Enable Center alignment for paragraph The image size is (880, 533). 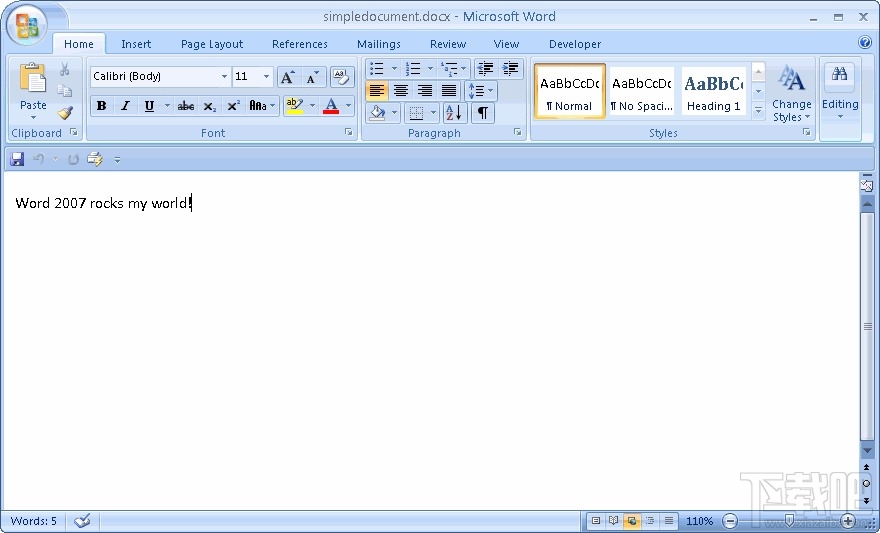tap(401, 91)
